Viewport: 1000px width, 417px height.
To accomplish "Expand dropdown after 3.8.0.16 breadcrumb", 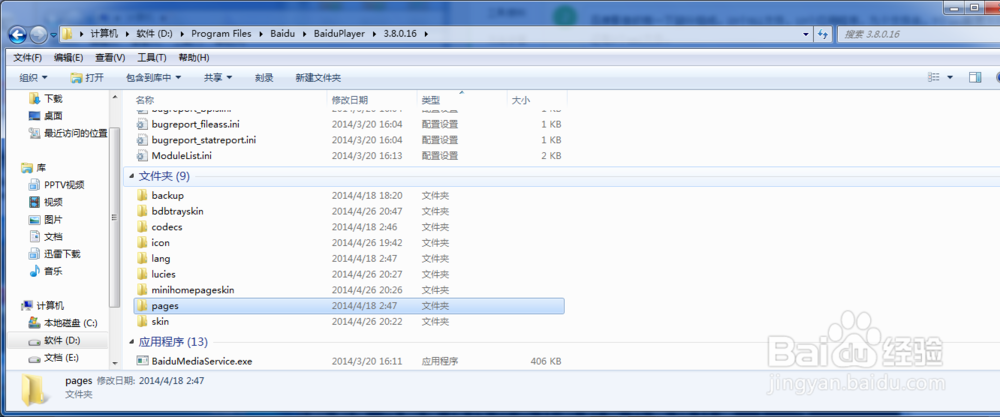I will click(x=426, y=34).
